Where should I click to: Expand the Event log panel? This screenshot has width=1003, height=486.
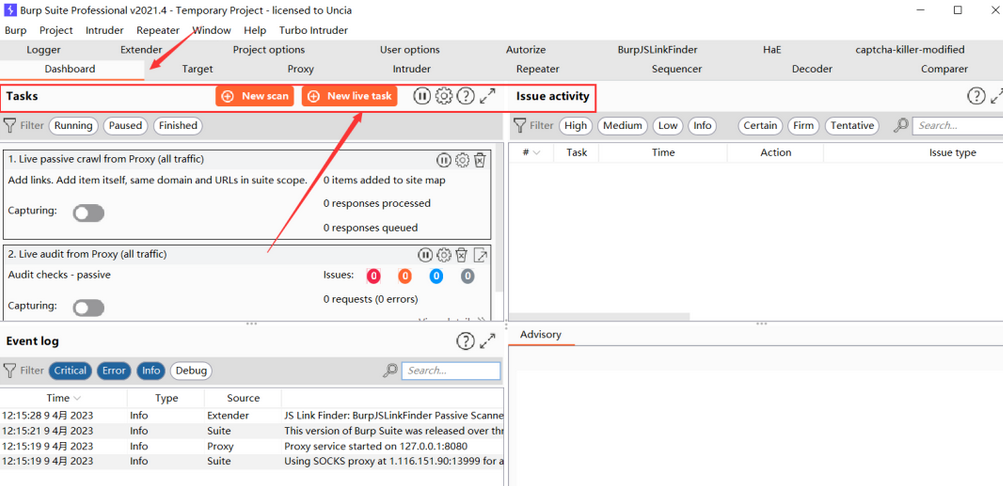point(487,341)
